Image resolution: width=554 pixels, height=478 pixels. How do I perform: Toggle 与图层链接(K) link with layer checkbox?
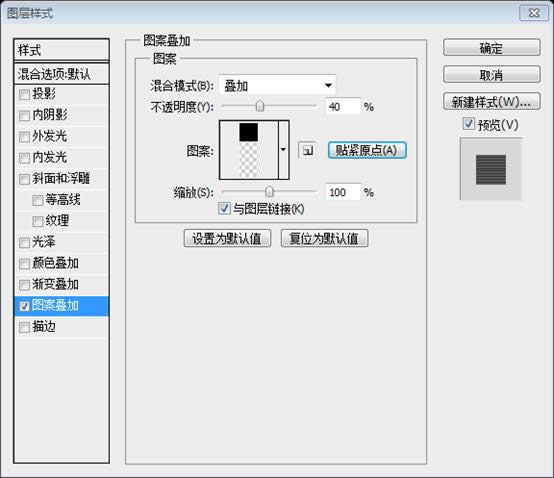pyautogui.click(x=224, y=208)
